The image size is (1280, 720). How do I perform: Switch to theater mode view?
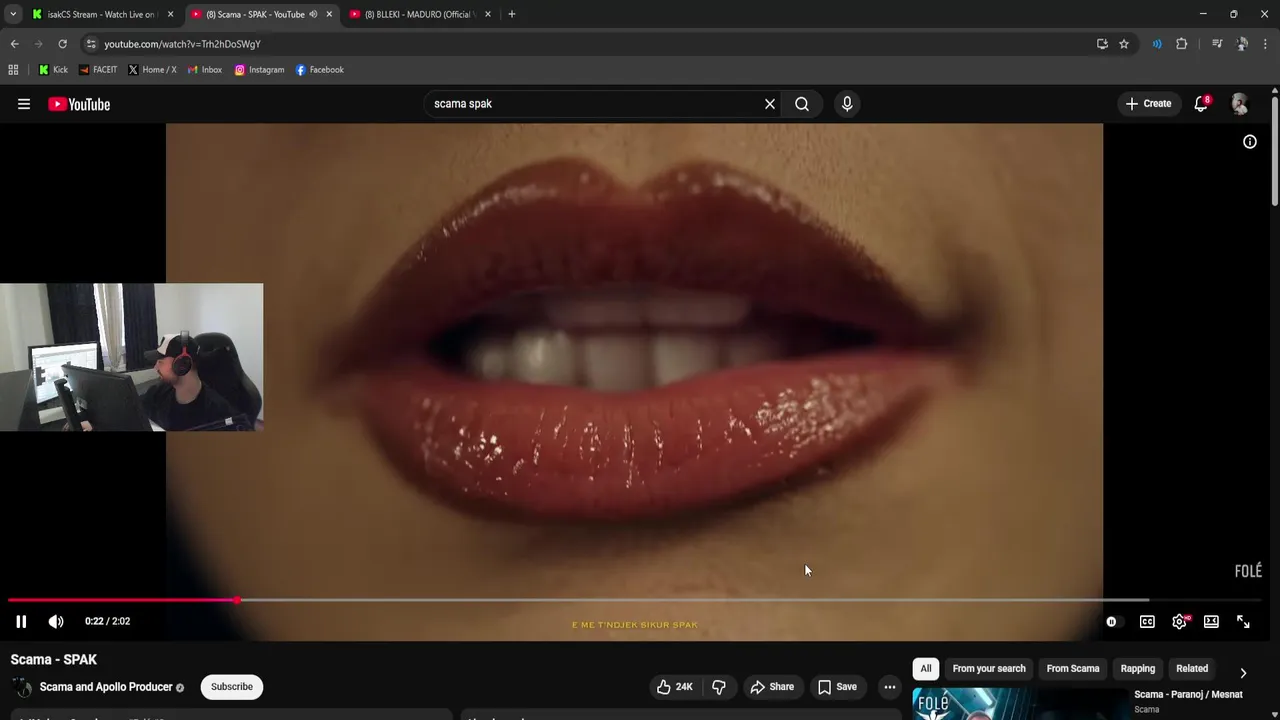point(1211,621)
